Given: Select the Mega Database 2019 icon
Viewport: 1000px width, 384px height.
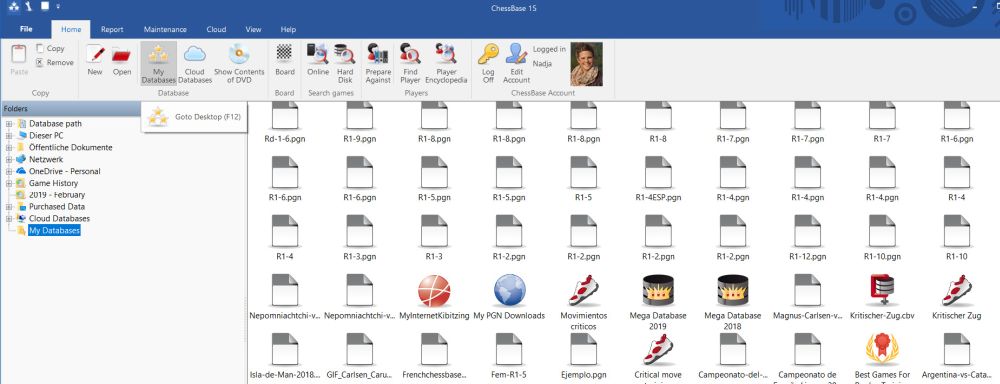Looking at the screenshot, I should [658, 290].
